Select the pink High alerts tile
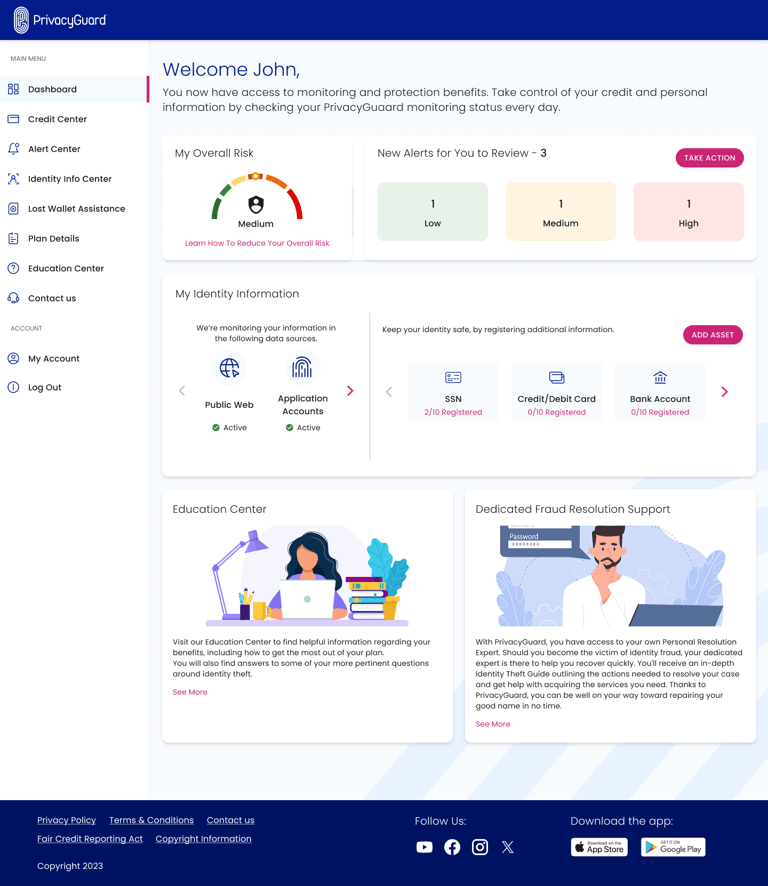The height and width of the screenshot is (886, 768). click(688, 212)
